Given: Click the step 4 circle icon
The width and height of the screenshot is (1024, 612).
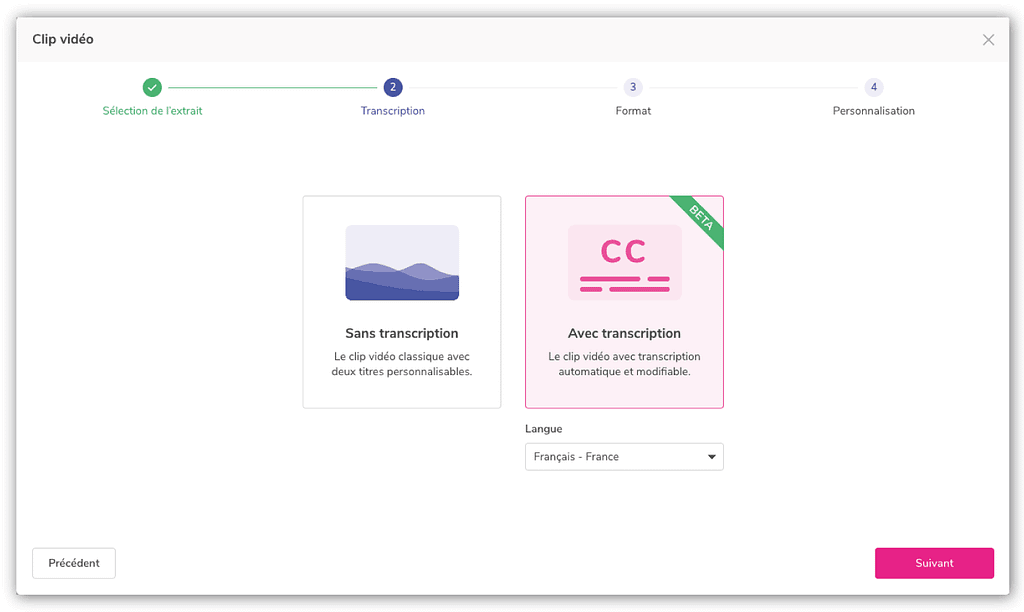Looking at the screenshot, I should tap(874, 87).
